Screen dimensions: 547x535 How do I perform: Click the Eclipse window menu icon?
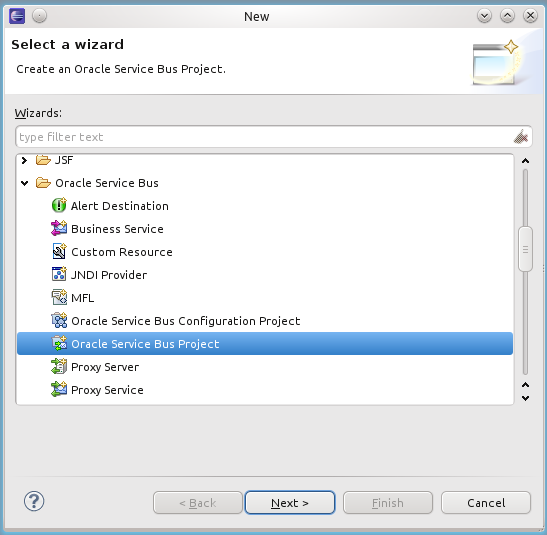tap(17, 16)
